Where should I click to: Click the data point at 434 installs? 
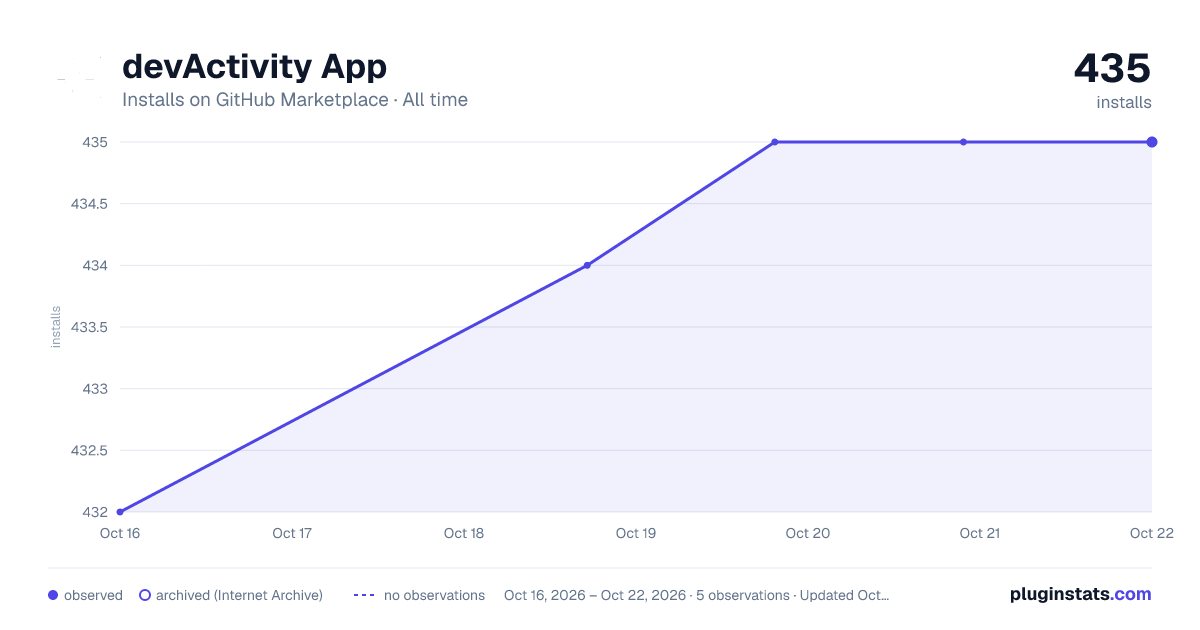click(587, 265)
